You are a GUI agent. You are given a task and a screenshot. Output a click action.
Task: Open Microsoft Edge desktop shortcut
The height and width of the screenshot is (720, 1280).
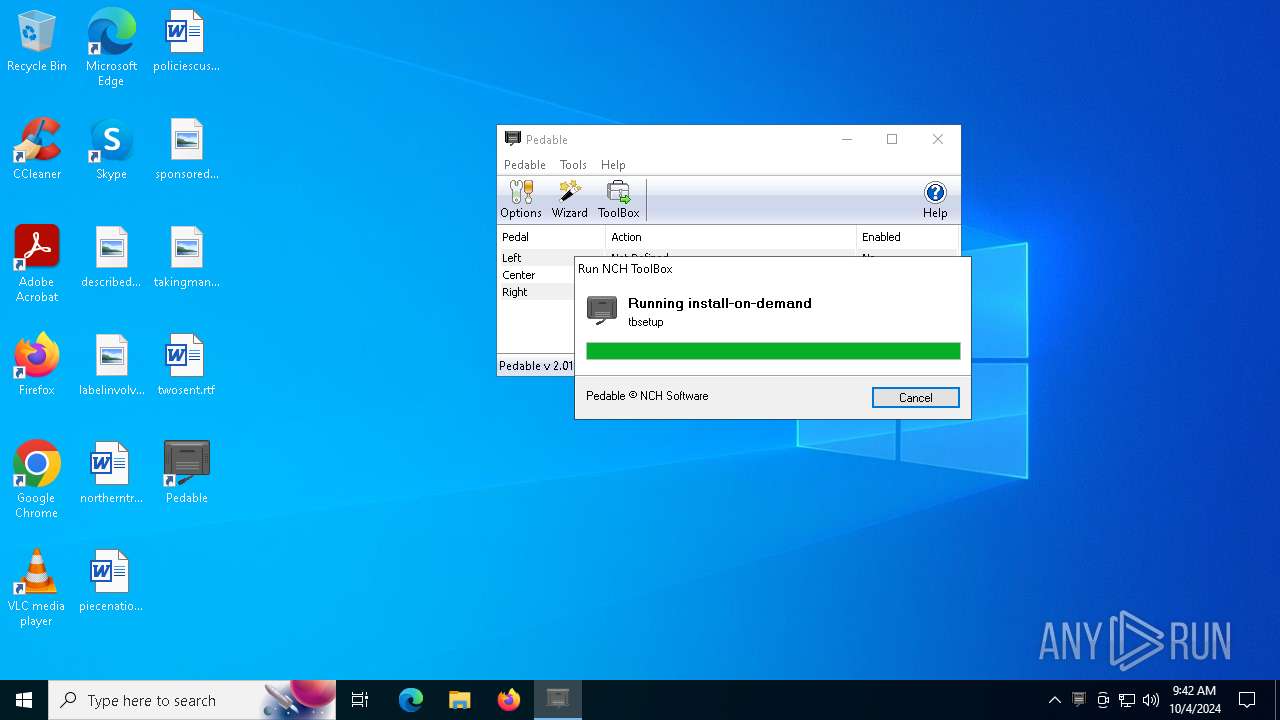tap(111, 47)
